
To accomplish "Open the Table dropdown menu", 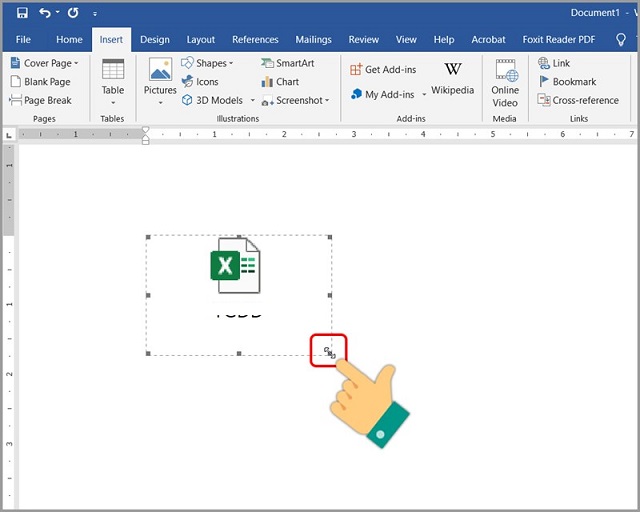I will tap(113, 78).
